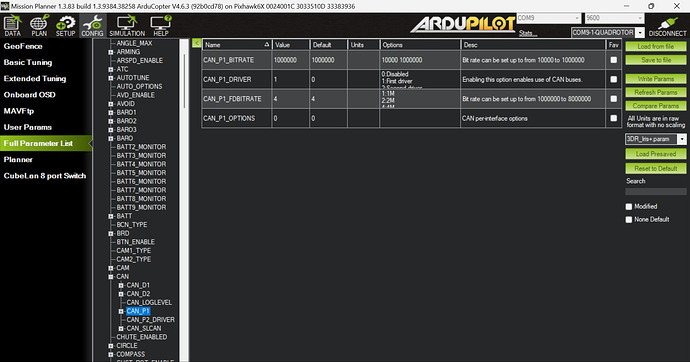This screenshot has height=362, width=690.
Task: Enable the Modified filter checkbox
Action: [x=629, y=206]
